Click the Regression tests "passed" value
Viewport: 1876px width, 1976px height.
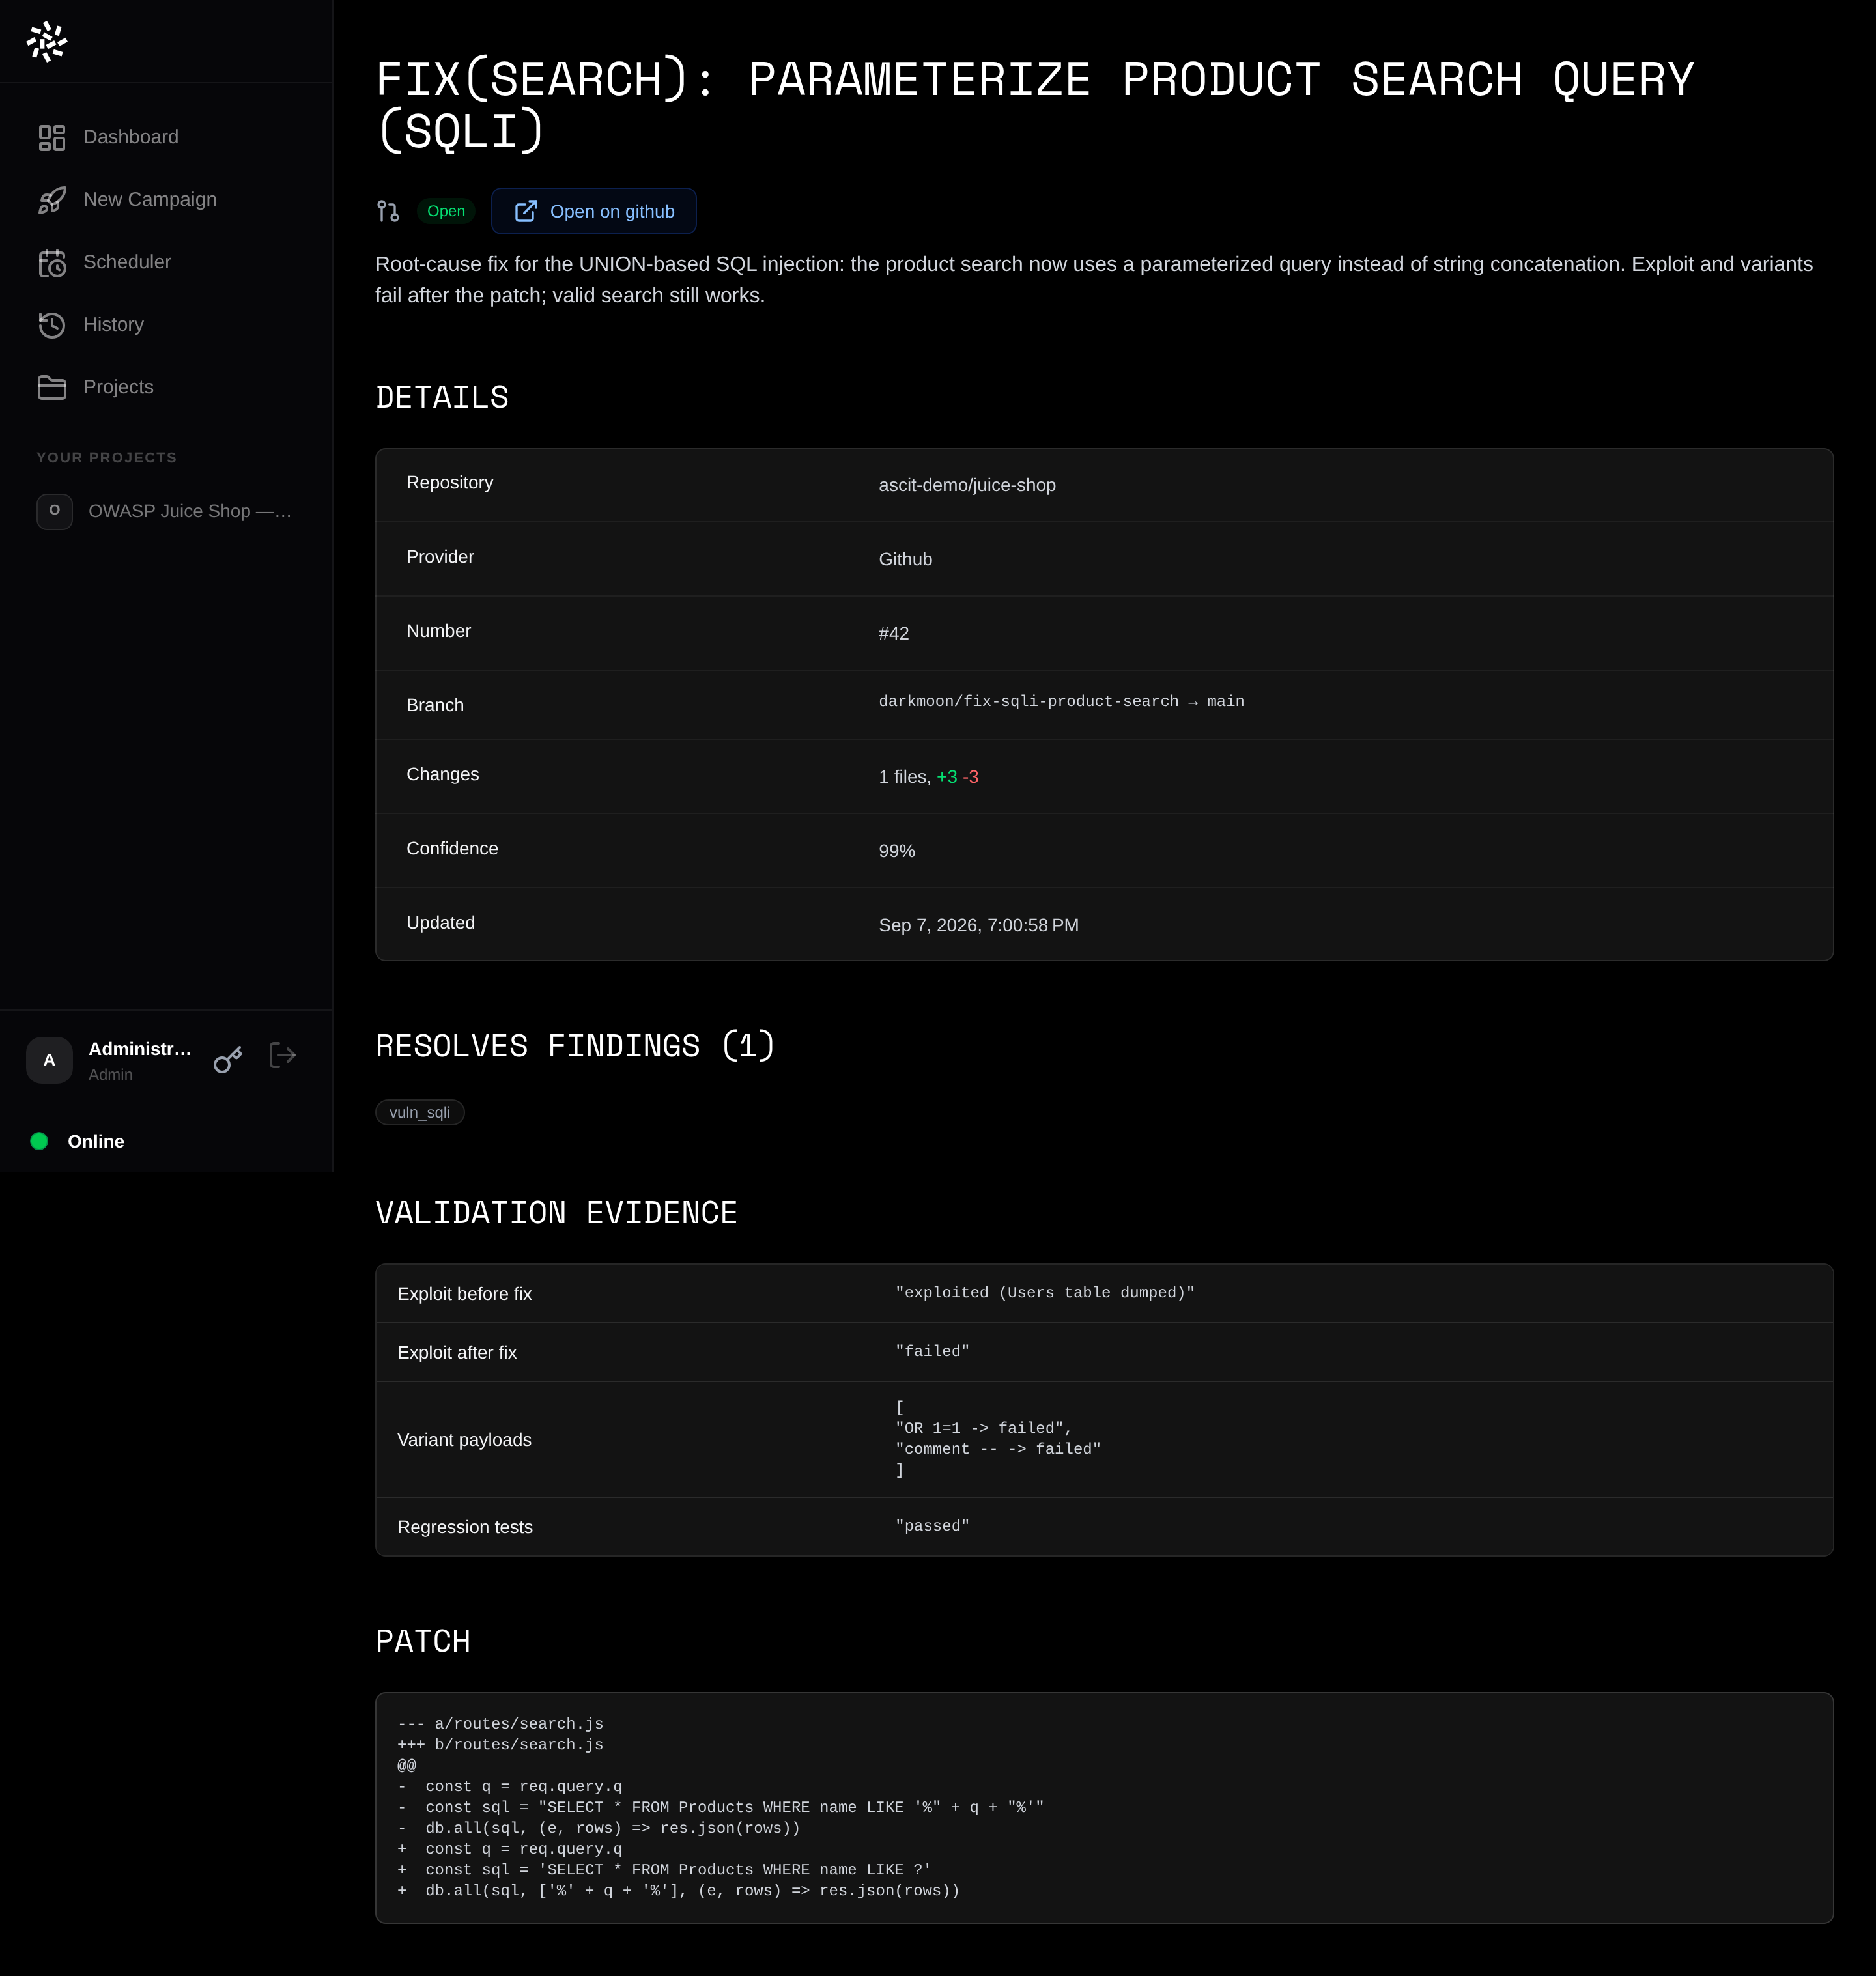(933, 1526)
